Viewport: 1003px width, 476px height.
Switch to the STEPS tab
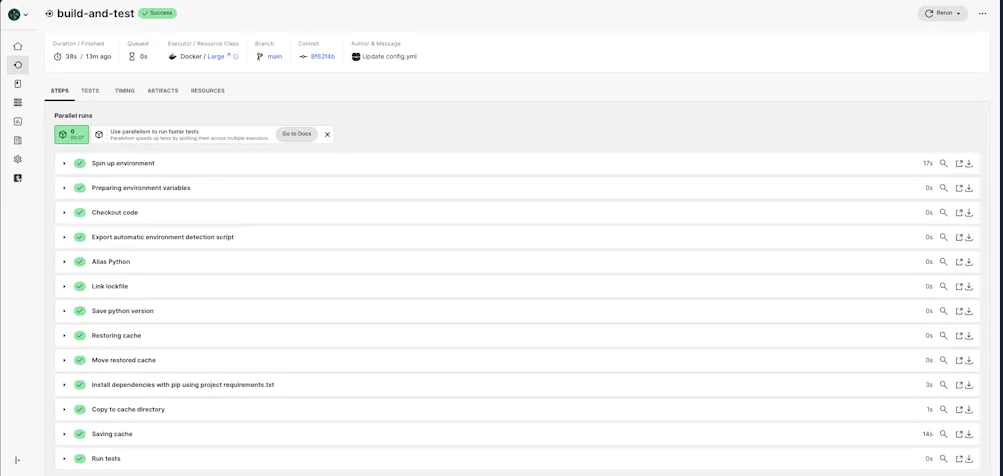pyautogui.click(x=59, y=91)
